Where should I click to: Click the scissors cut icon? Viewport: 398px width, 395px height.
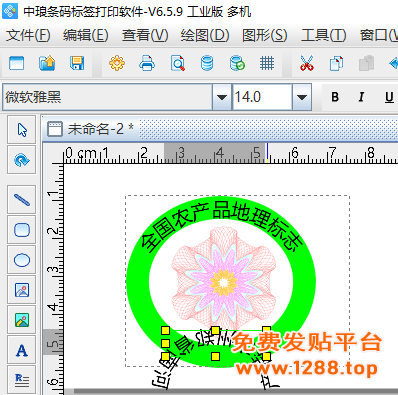[306, 63]
